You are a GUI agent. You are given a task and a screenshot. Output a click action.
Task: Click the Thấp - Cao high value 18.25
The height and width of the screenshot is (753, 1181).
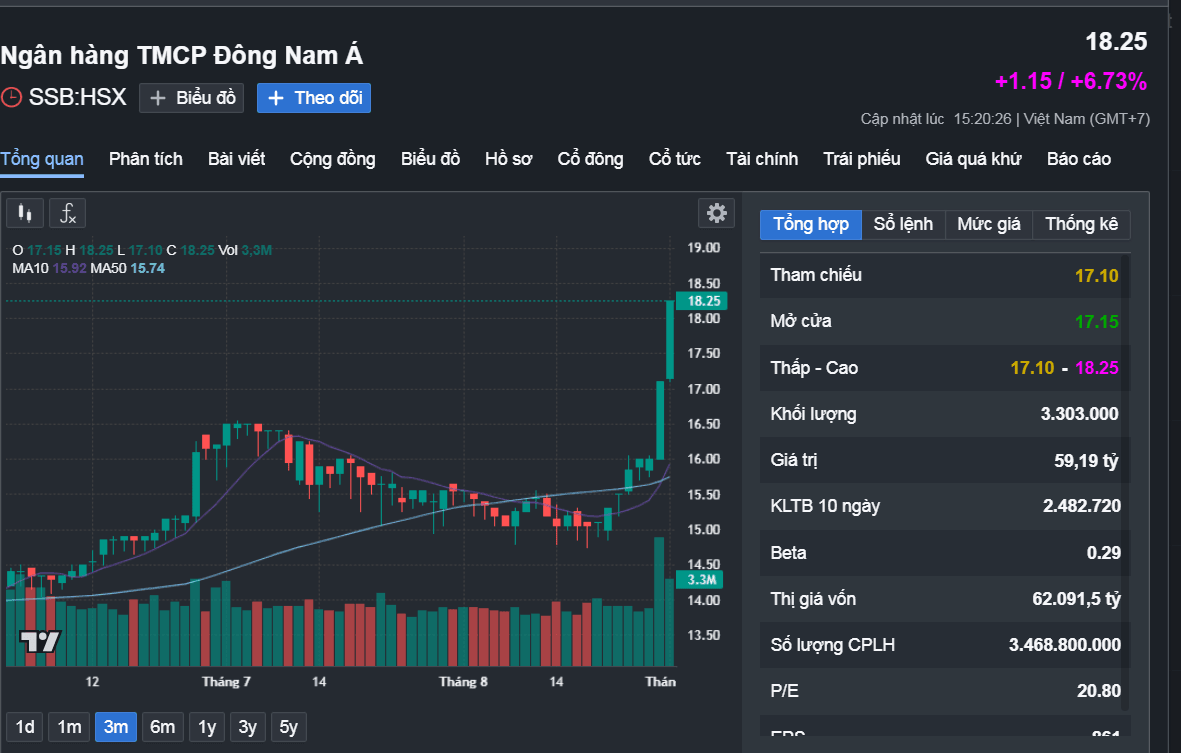[x=1097, y=368]
